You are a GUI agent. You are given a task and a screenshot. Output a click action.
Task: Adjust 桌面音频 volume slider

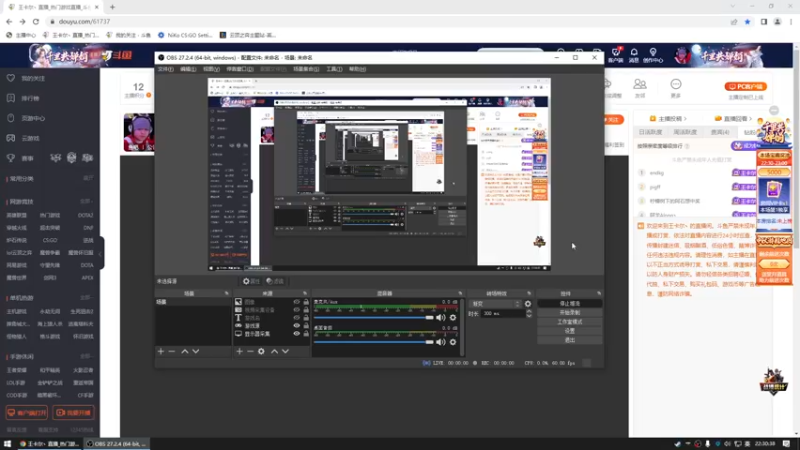pyautogui.click(x=373, y=342)
